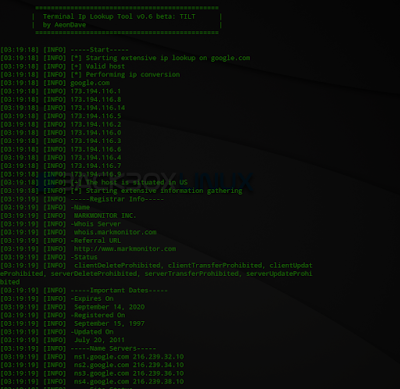Click the word 'clientDeleteProhibited'
The height and width of the screenshot is (389, 400).
click(117, 266)
